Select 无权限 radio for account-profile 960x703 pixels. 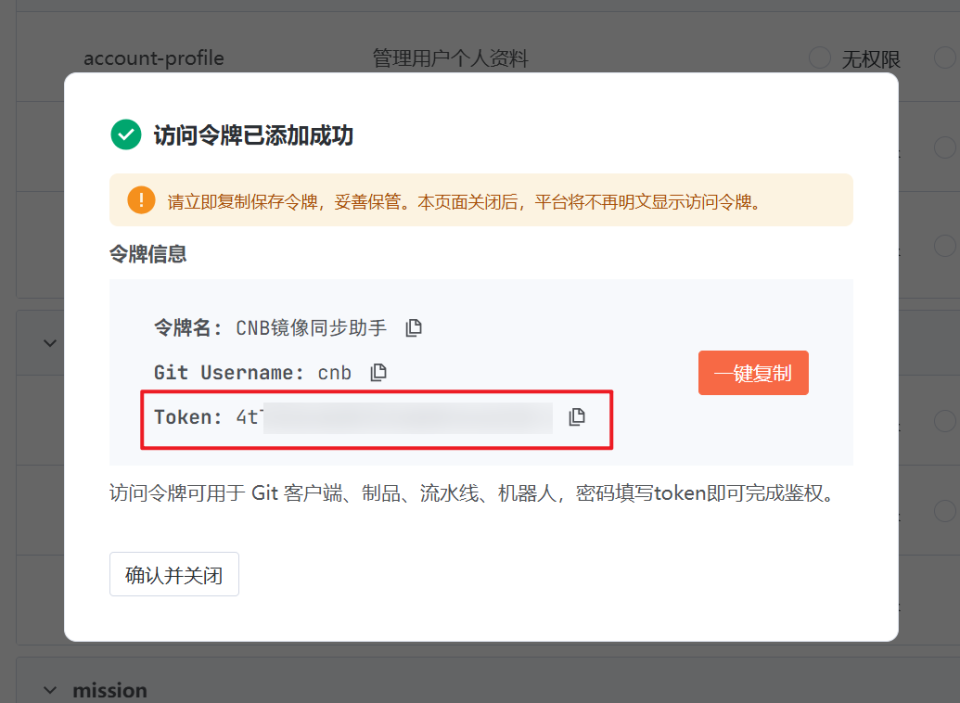pyautogui.click(x=820, y=58)
